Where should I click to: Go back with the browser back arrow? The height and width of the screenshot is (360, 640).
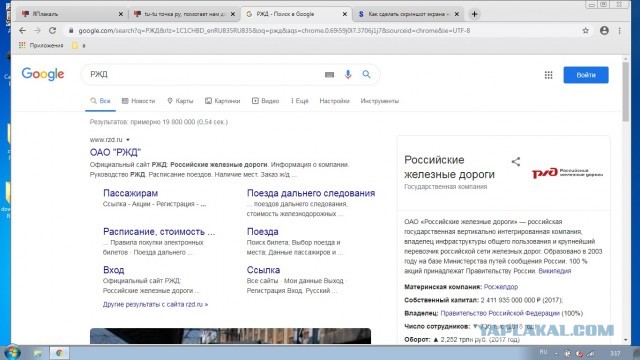(22, 31)
